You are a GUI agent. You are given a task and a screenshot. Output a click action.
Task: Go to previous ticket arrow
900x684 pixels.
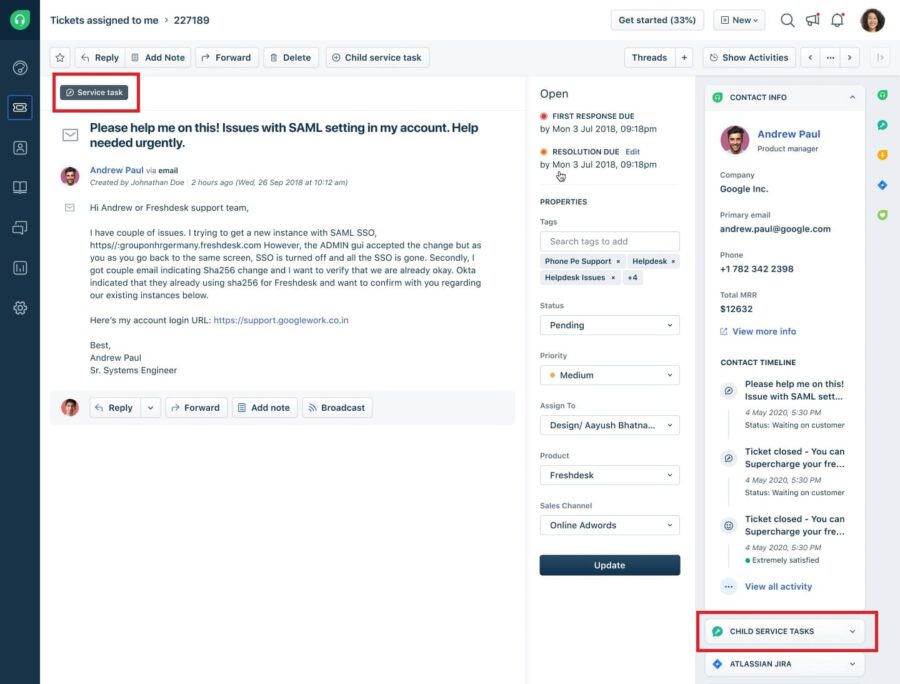[x=810, y=57]
